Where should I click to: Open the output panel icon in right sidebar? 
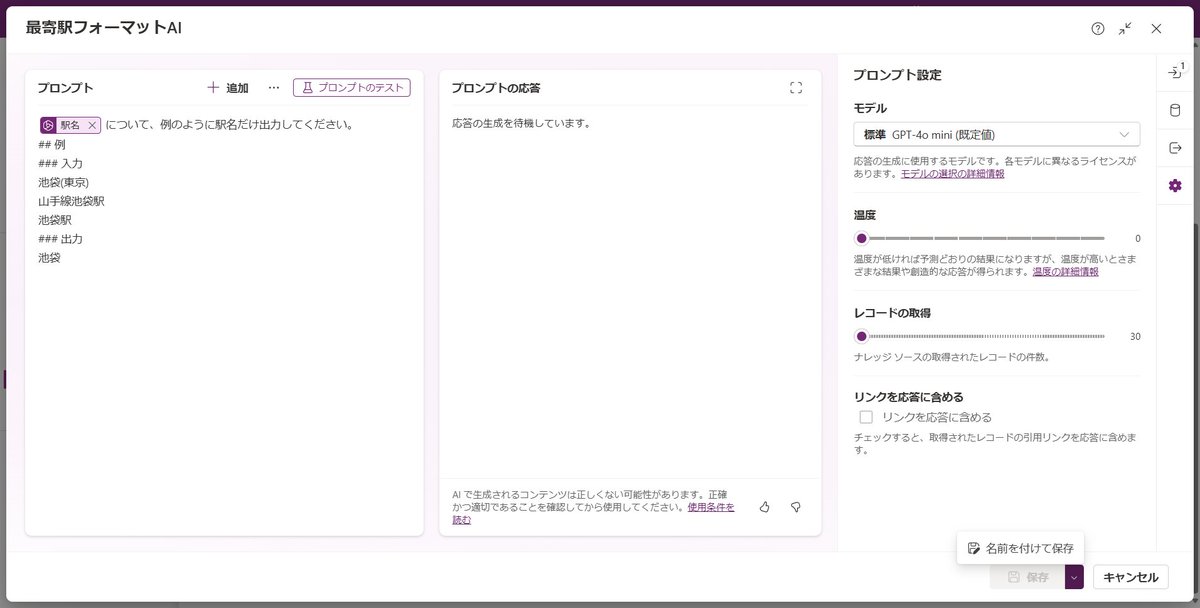pos(1175,148)
